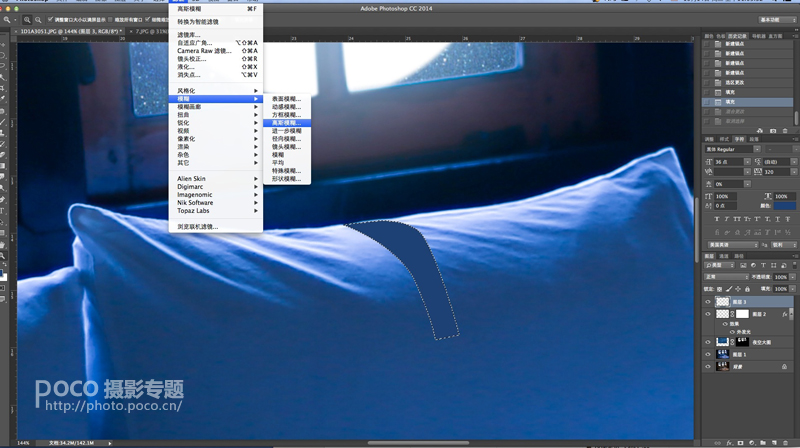The height and width of the screenshot is (448, 800).
Task: Hide 背景 layer eye icon
Action: (x=708, y=366)
